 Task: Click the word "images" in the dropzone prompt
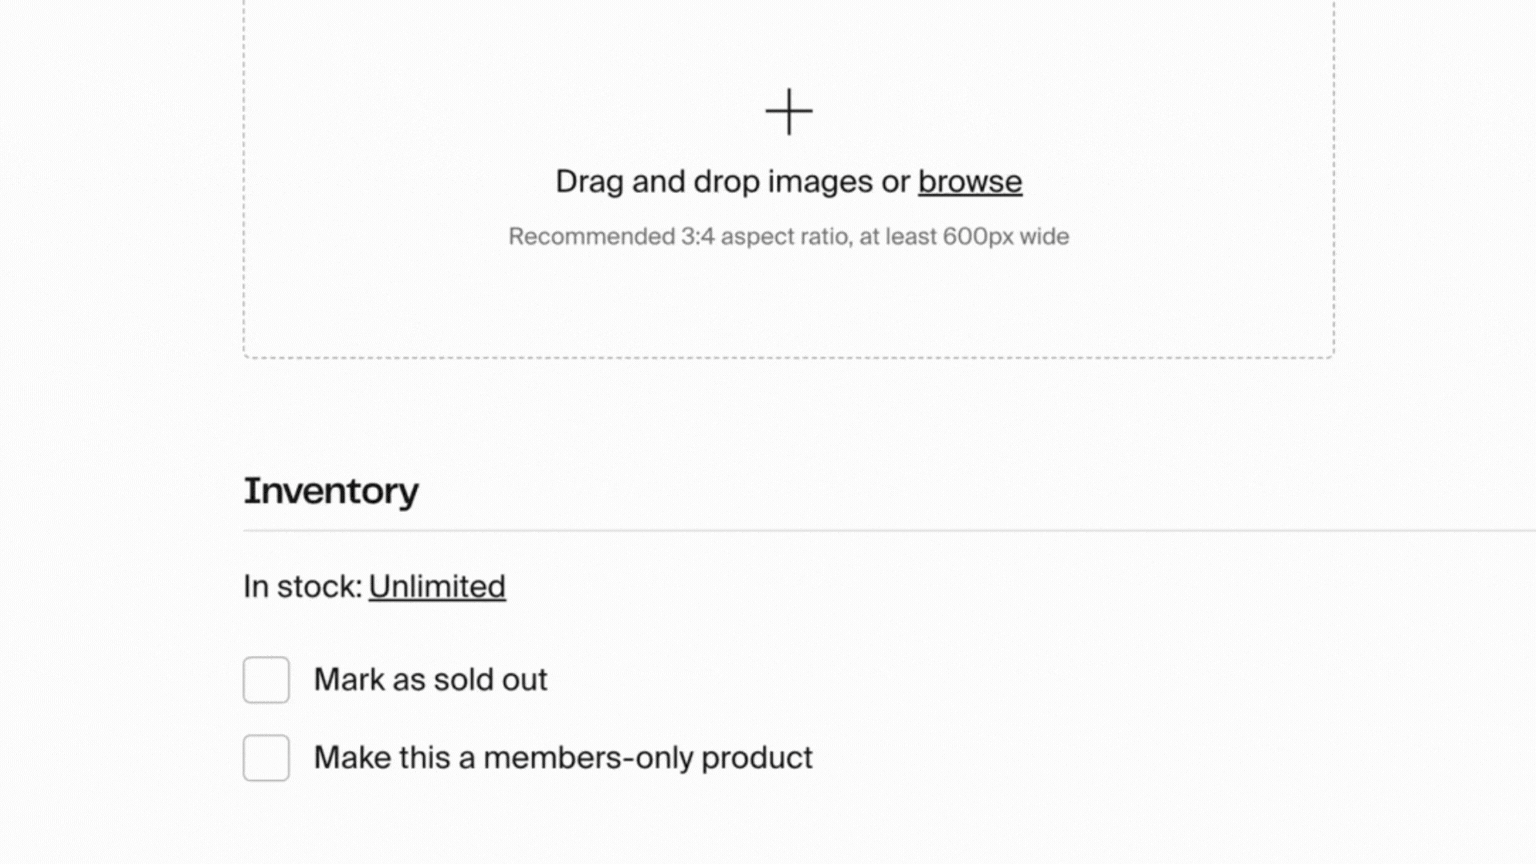pyautogui.click(x=820, y=182)
